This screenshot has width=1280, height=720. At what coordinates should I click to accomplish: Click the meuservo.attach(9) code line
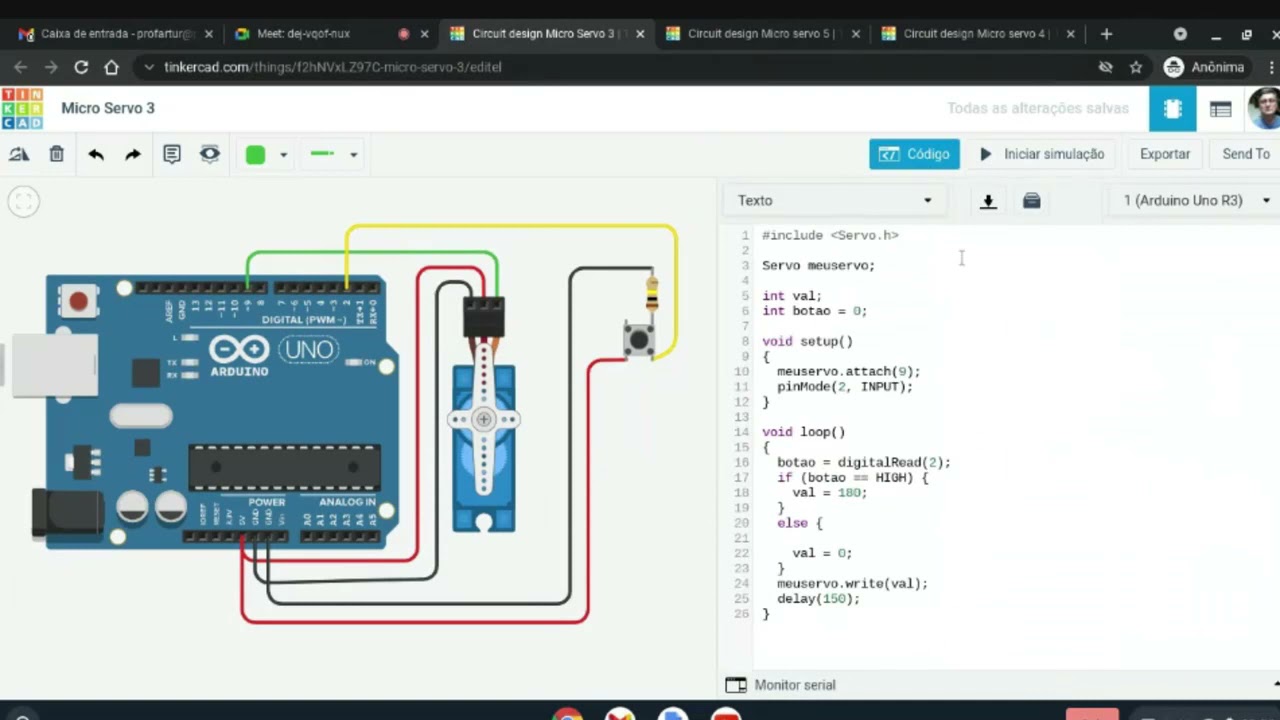pyautogui.click(x=848, y=371)
